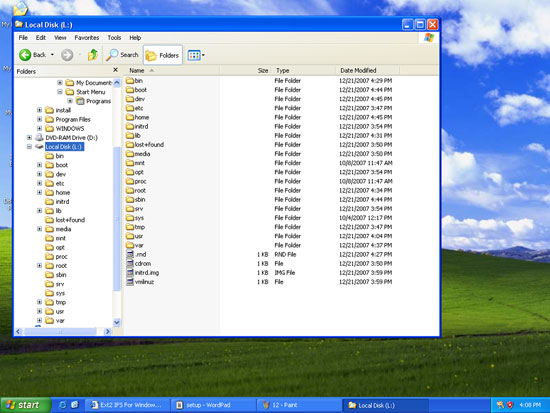Close the Folders pane with X
Viewport: 550px width, 413px height.
(115, 70)
